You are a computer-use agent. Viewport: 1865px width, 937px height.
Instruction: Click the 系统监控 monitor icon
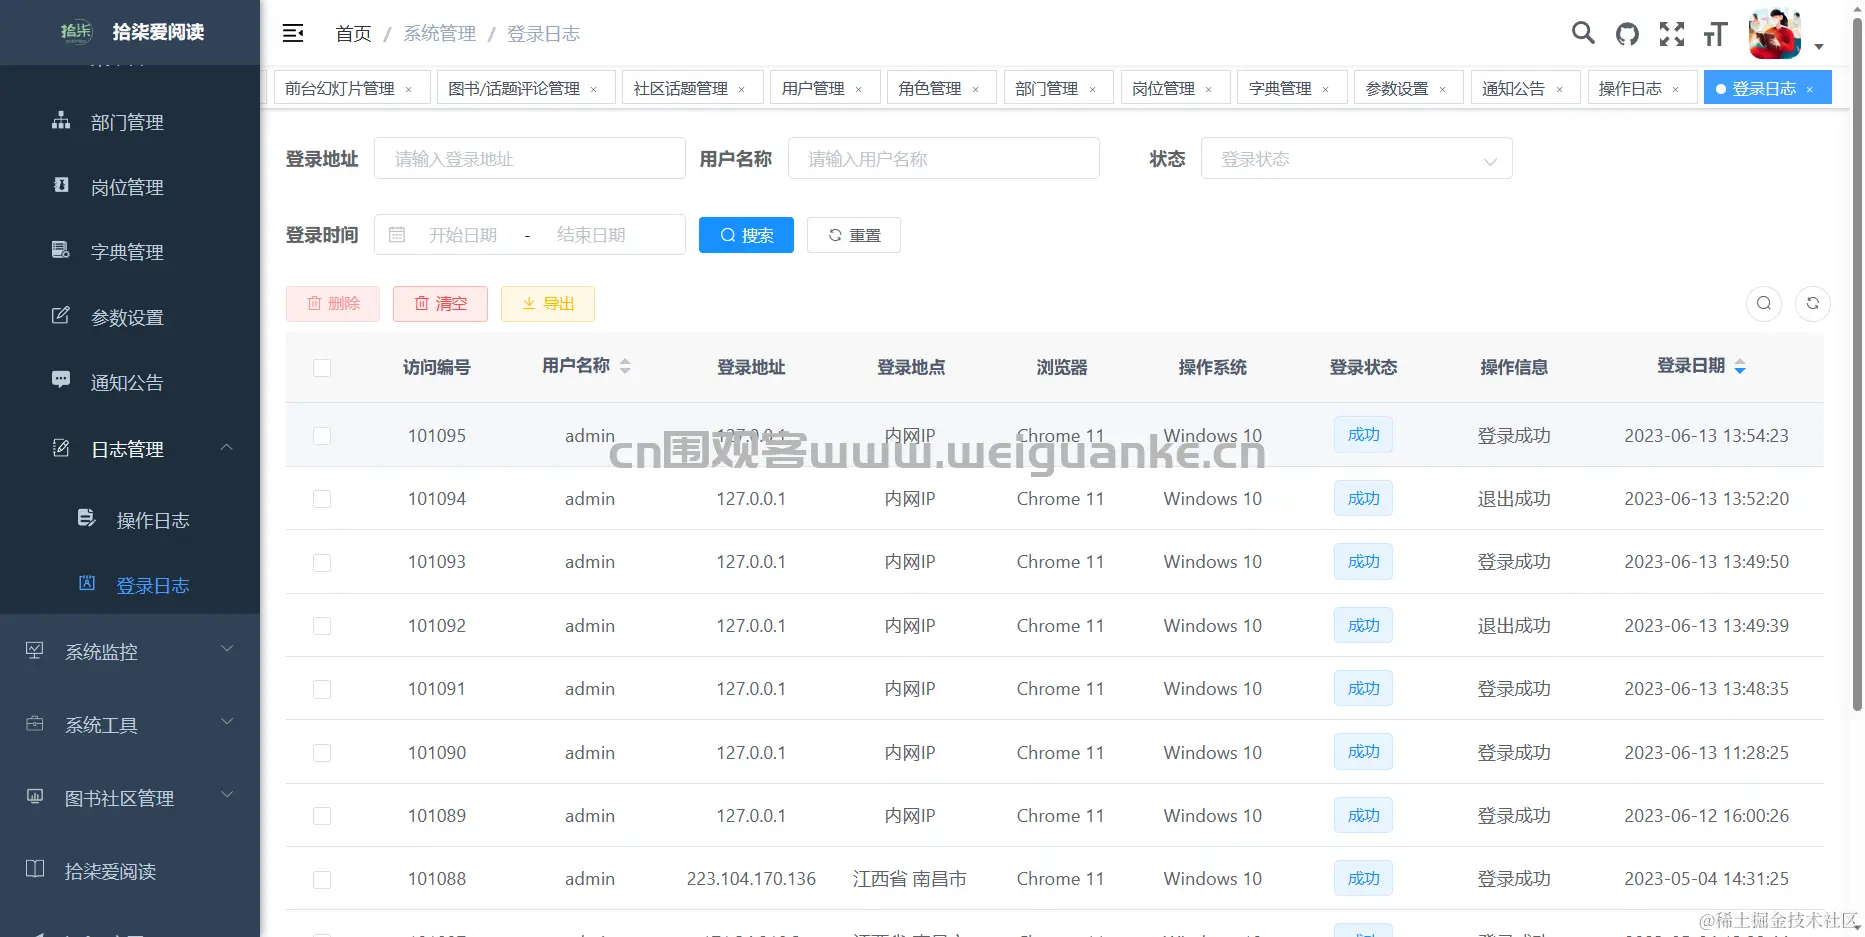[x=35, y=651]
